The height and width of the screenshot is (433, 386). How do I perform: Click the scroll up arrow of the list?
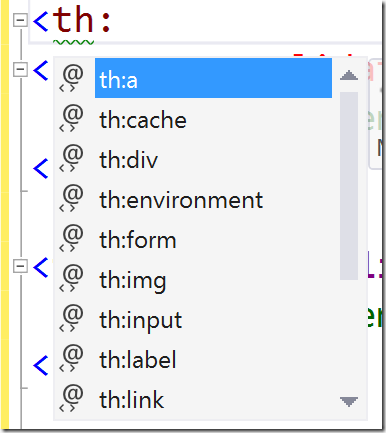349,75
